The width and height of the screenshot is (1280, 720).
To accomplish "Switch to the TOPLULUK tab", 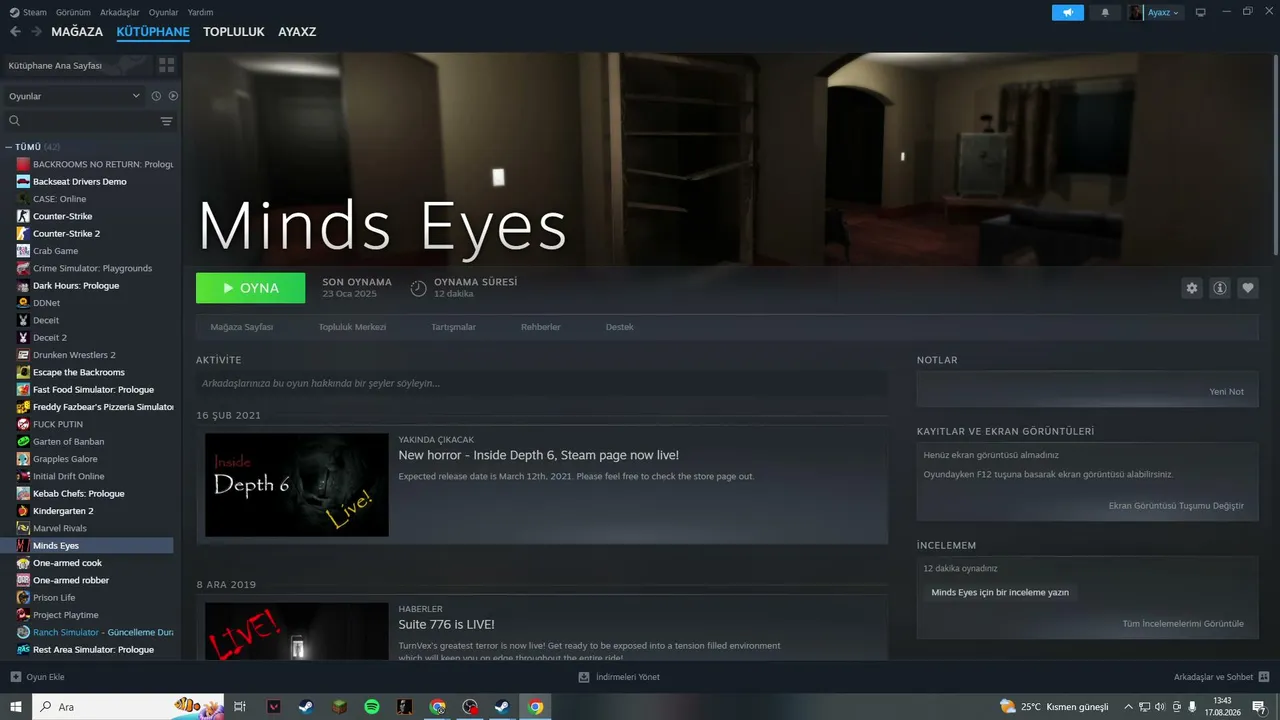I will [234, 32].
